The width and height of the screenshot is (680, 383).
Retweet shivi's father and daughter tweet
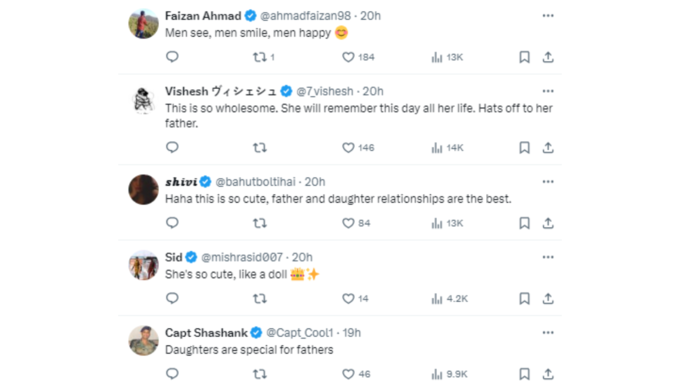point(260,223)
